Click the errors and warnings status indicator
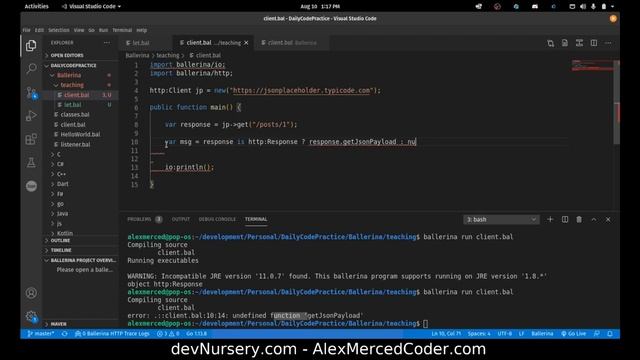The image size is (640, 360). (x=168, y=334)
